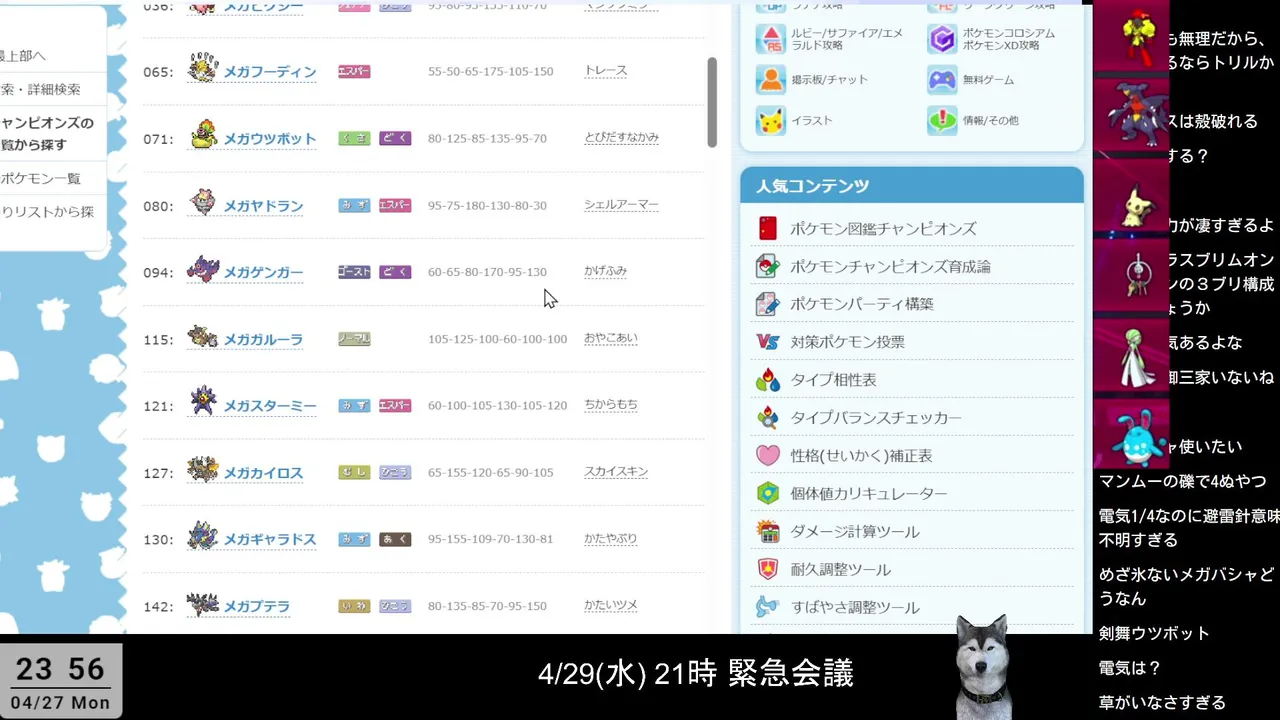This screenshot has height=720, width=1280.
Task: Click the エスパー type badge for メガフーディン
Action: (354, 72)
